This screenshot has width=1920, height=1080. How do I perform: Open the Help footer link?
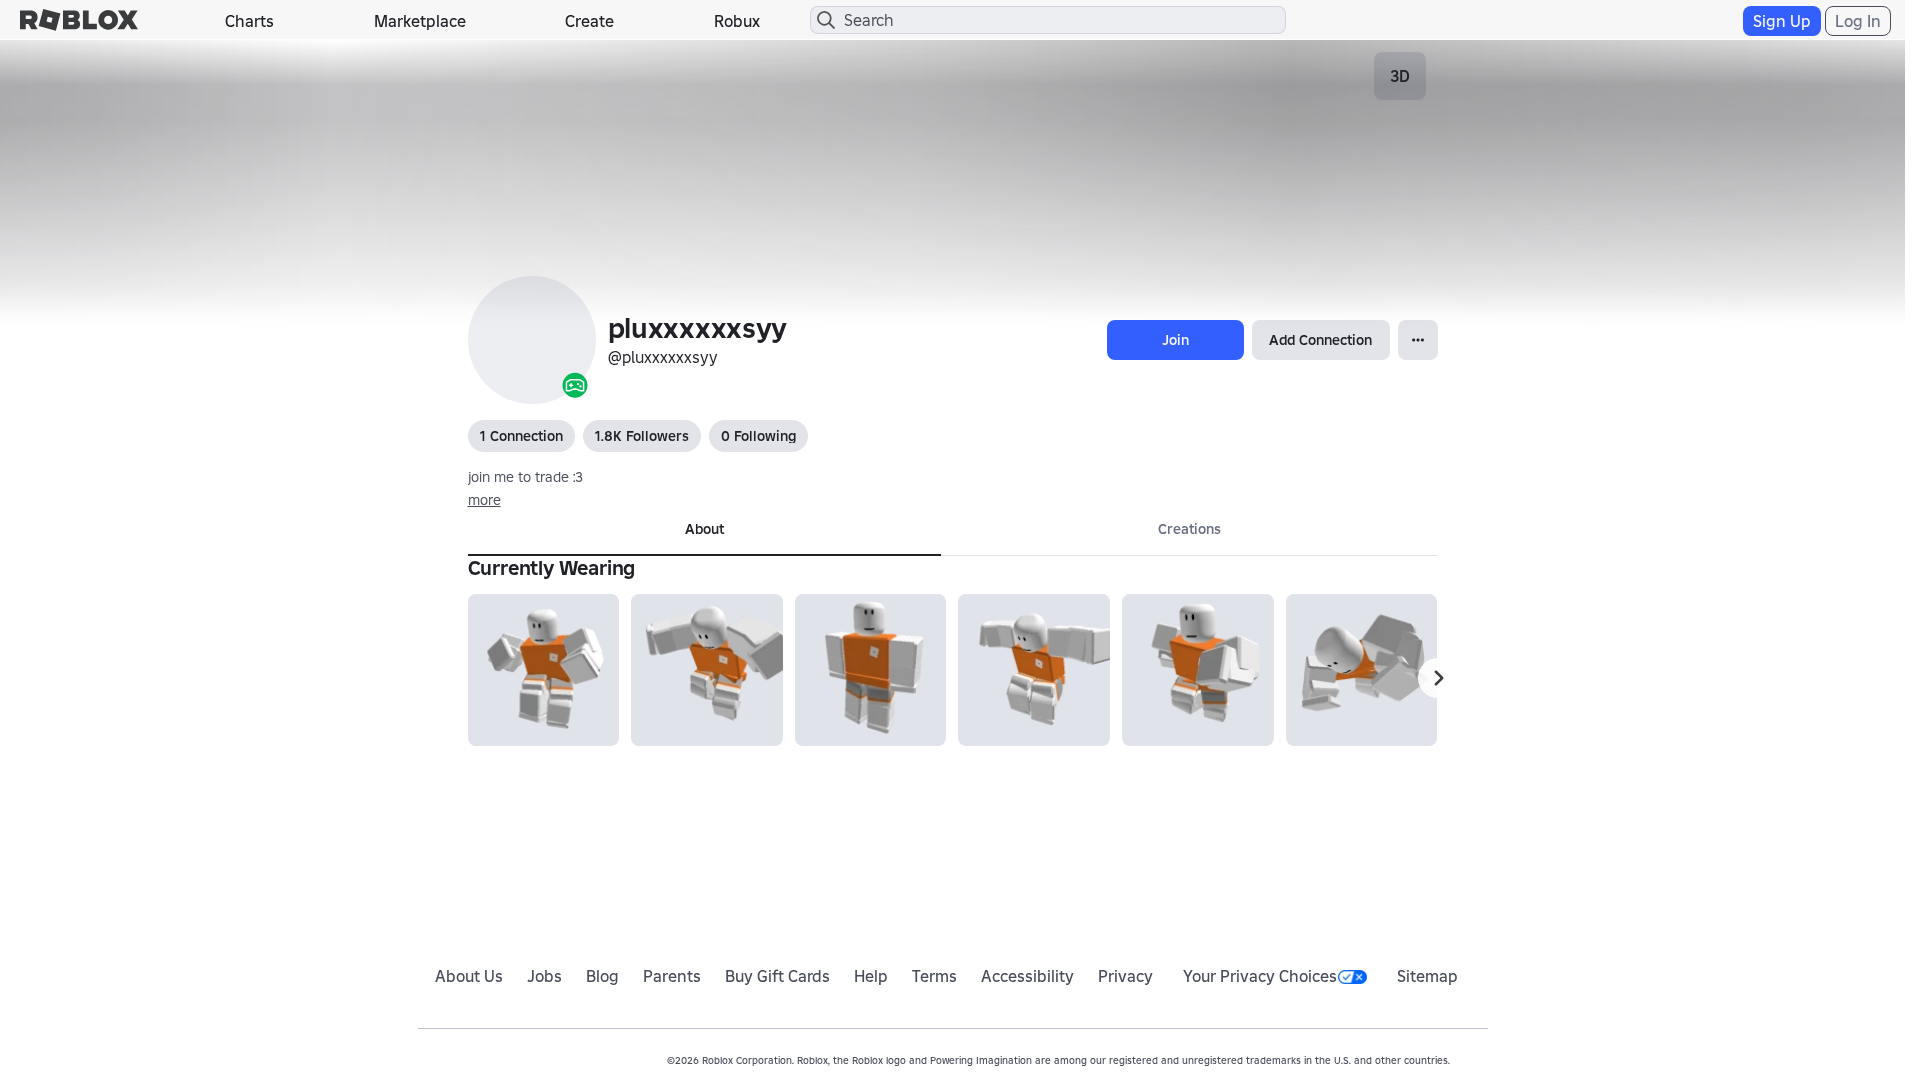871,976
